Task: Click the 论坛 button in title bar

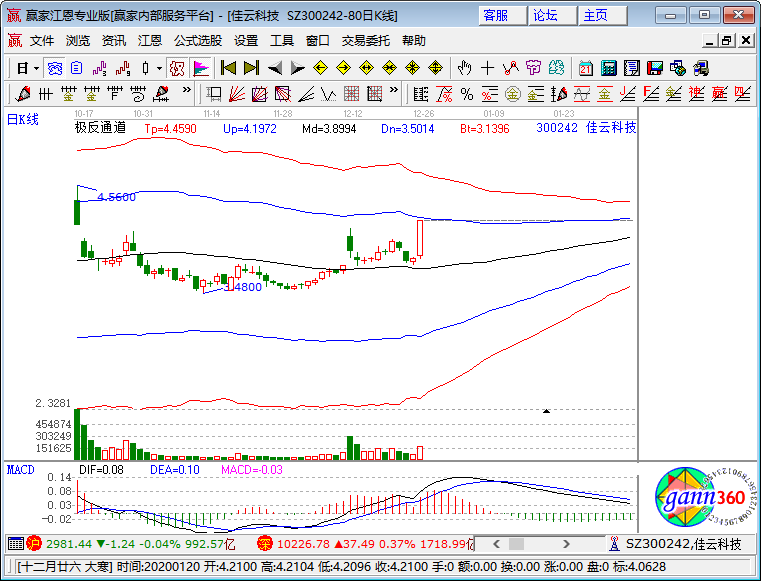Action: coord(545,15)
